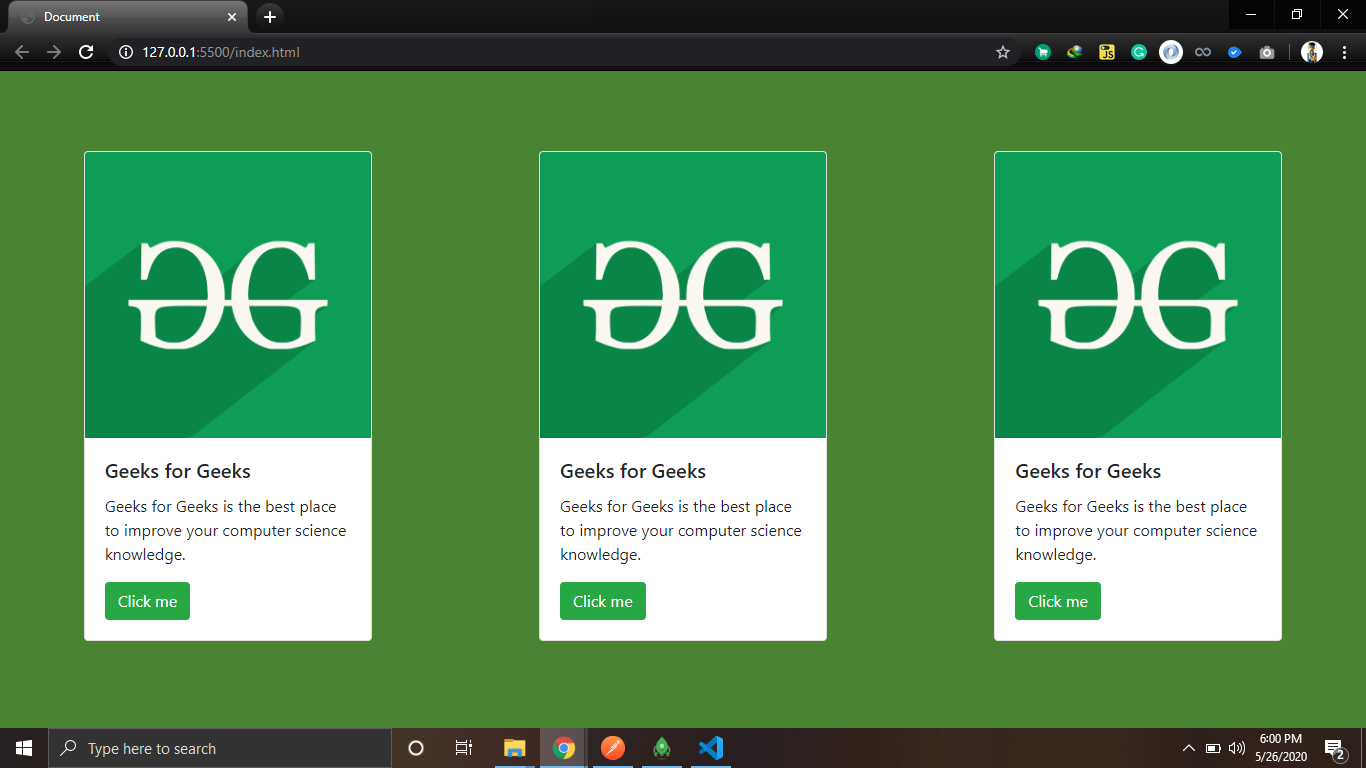View site information icon in address bar
Screen dimensions: 1366x768
coord(126,52)
